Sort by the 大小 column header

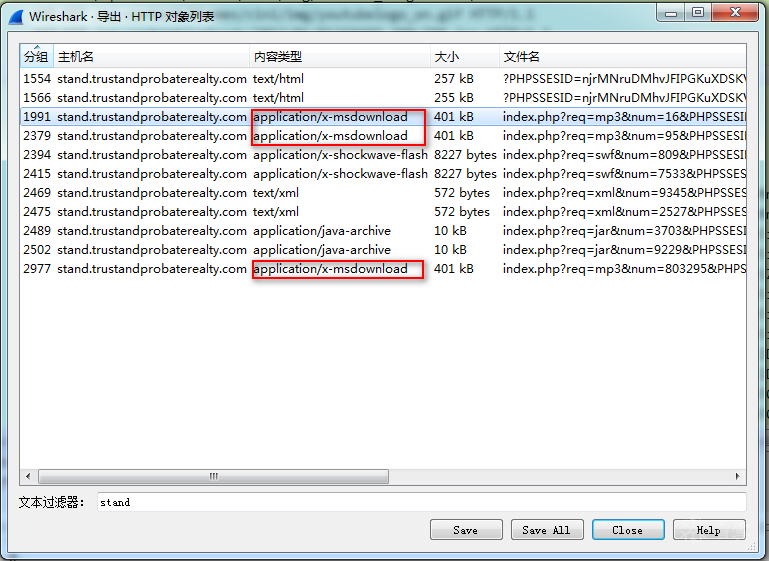tap(465, 56)
